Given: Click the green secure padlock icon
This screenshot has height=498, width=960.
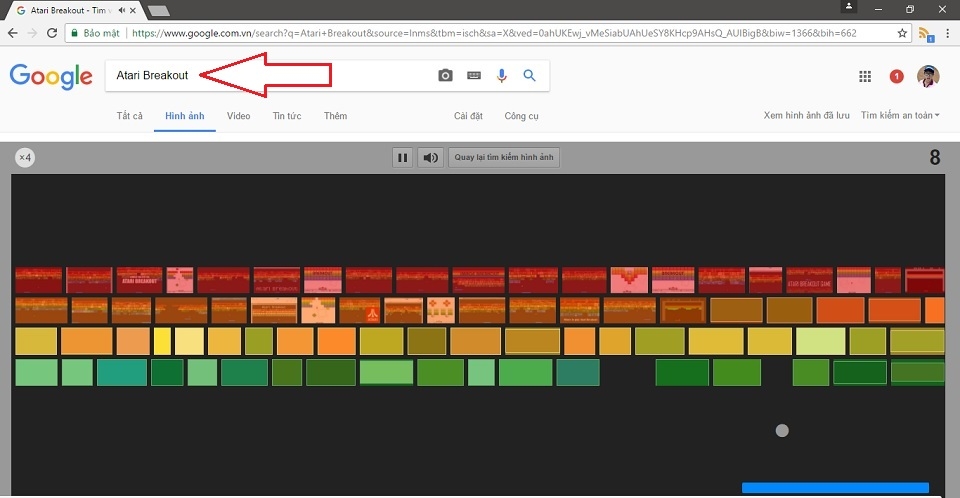Looking at the screenshot, I should 75,33.
